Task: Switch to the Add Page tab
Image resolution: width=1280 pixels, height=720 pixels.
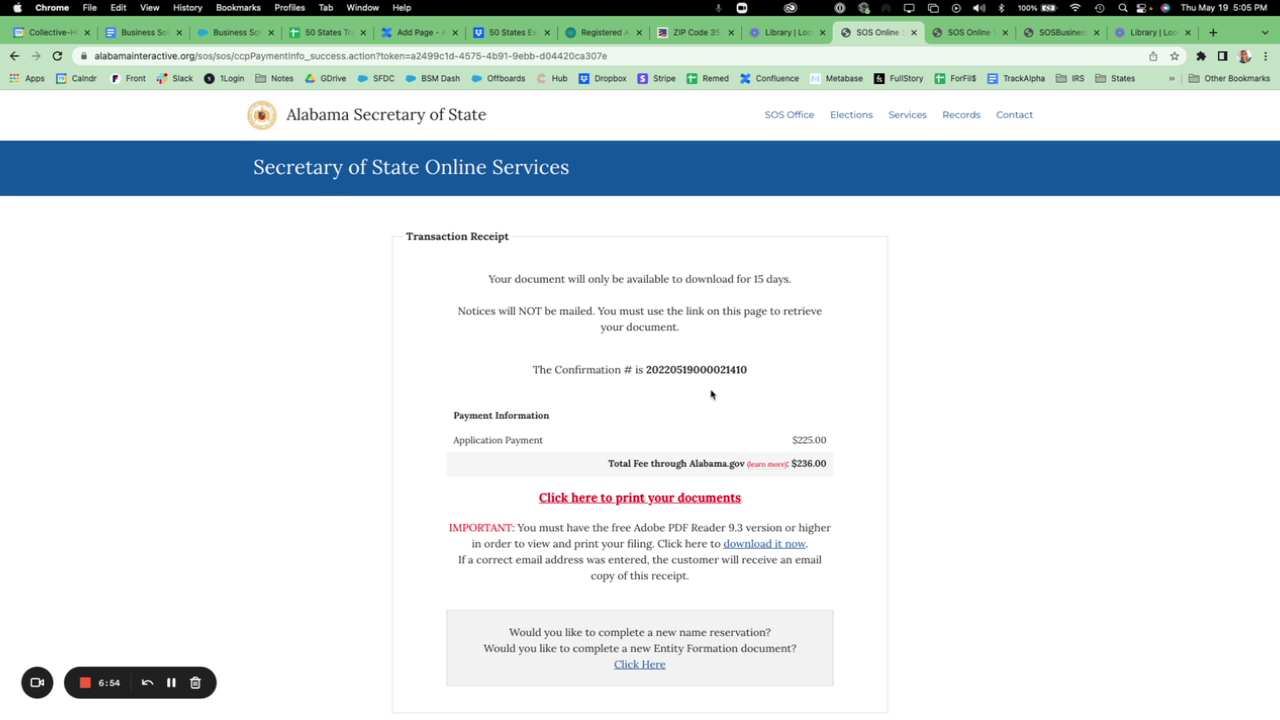Action: point(420,32)
